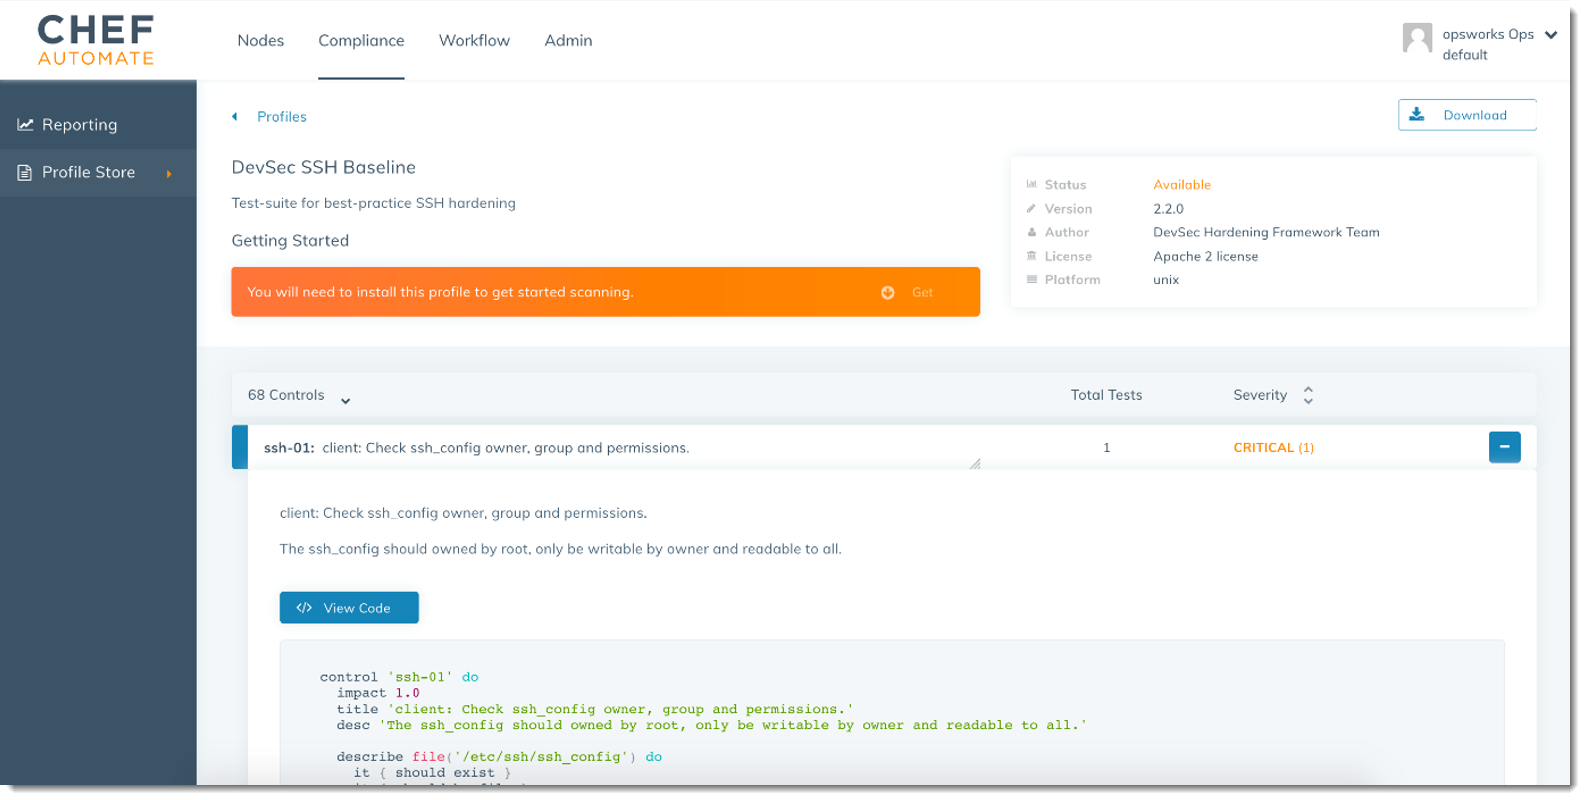Viewport: 1585px width, 800px height.
Task: Click the Available status value
Action: (x=1182, y=185)
